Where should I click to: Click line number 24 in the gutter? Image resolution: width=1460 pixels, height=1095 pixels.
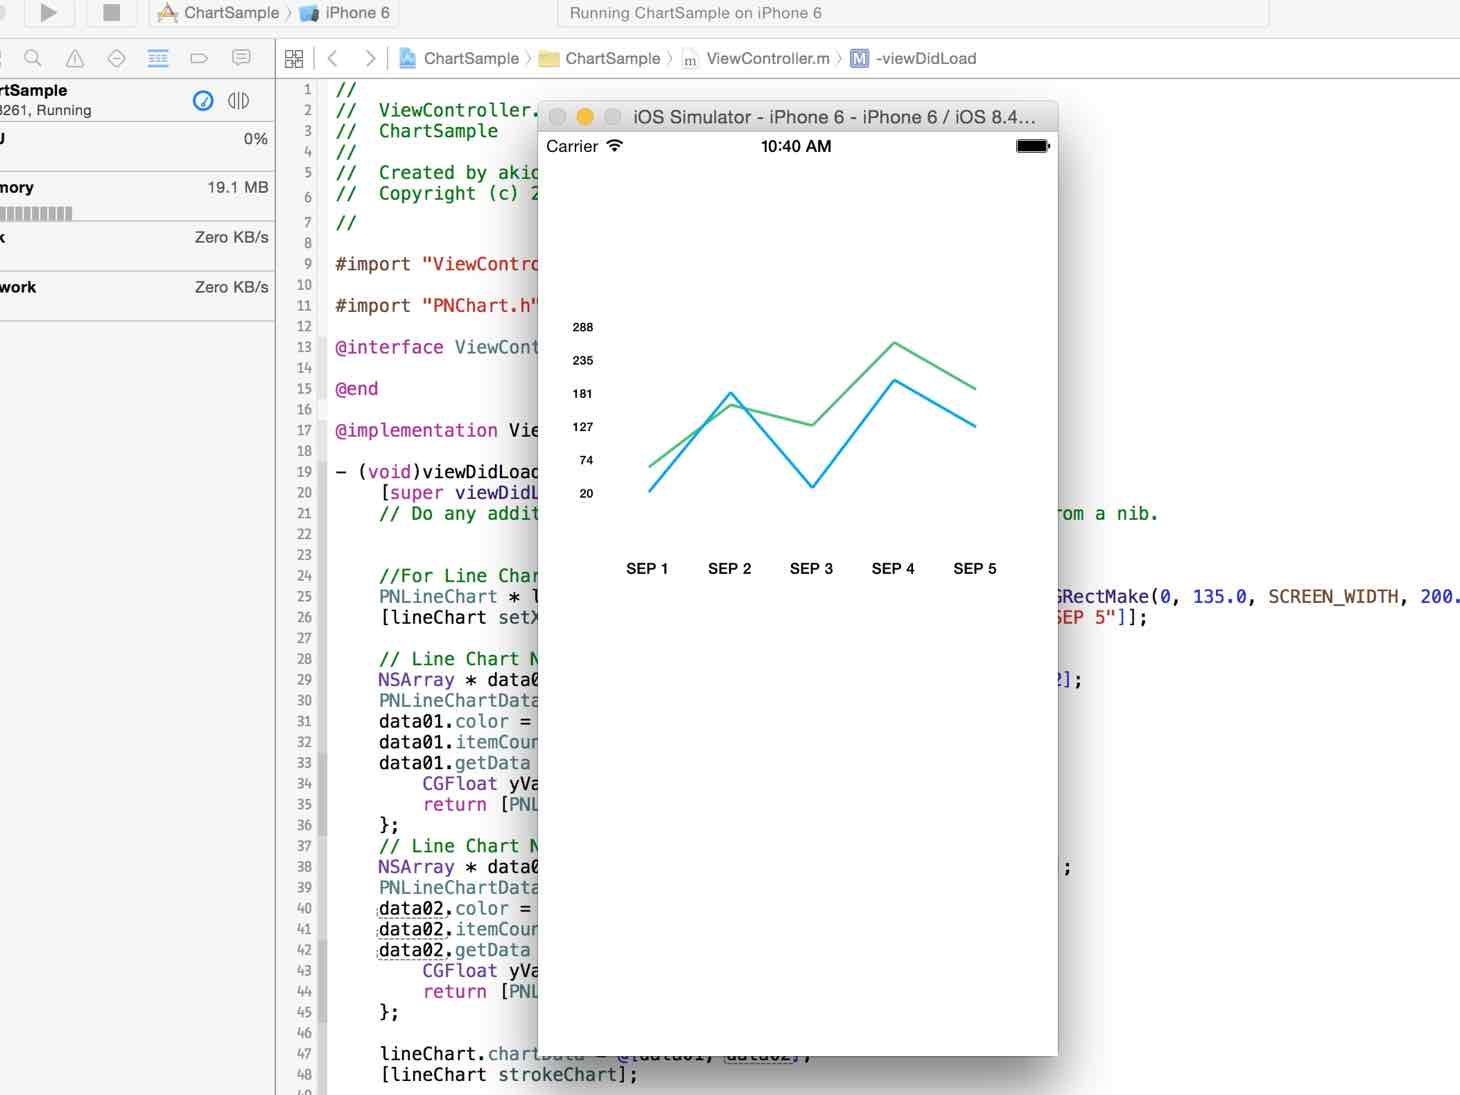click(x=304, y=576)
